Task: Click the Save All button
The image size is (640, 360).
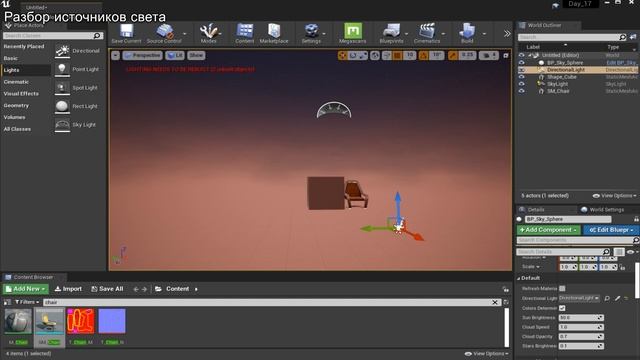Action: (107, 289)
